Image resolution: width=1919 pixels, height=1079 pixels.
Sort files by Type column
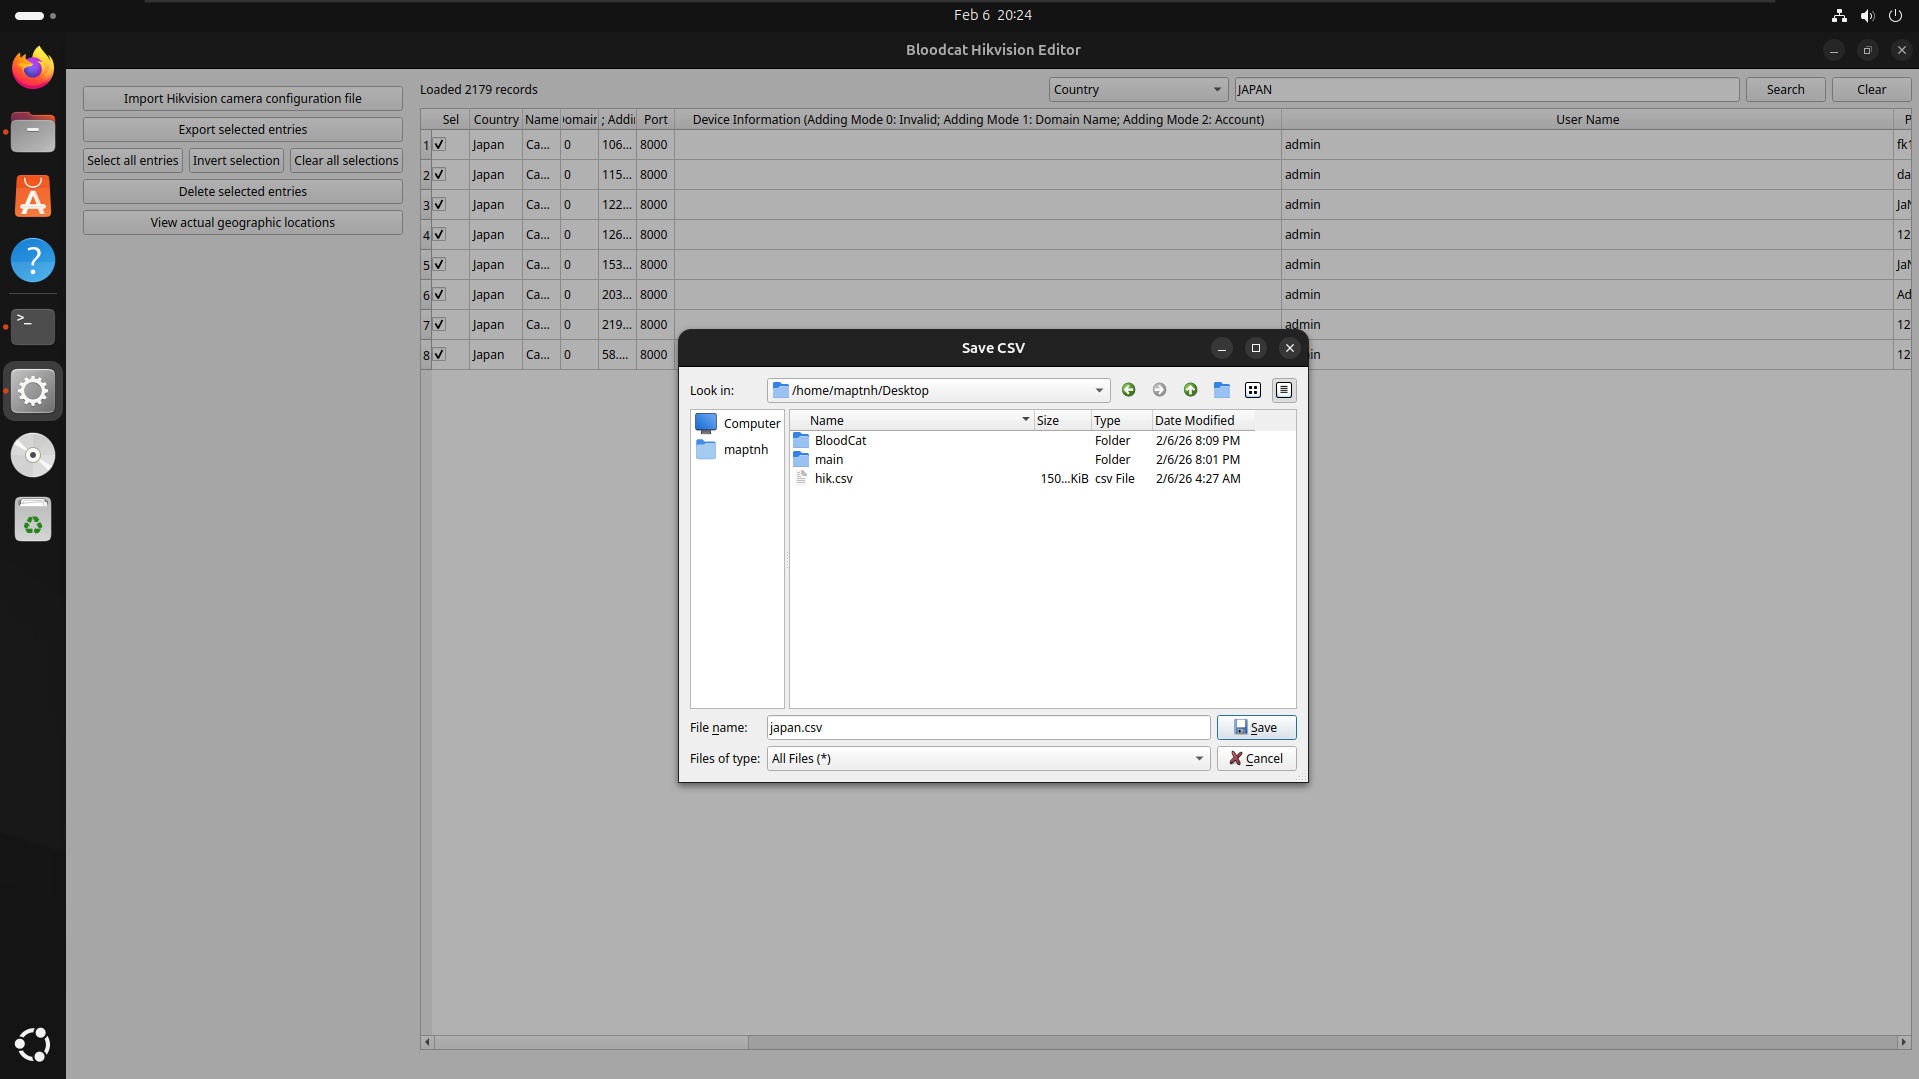(1121, 421)
